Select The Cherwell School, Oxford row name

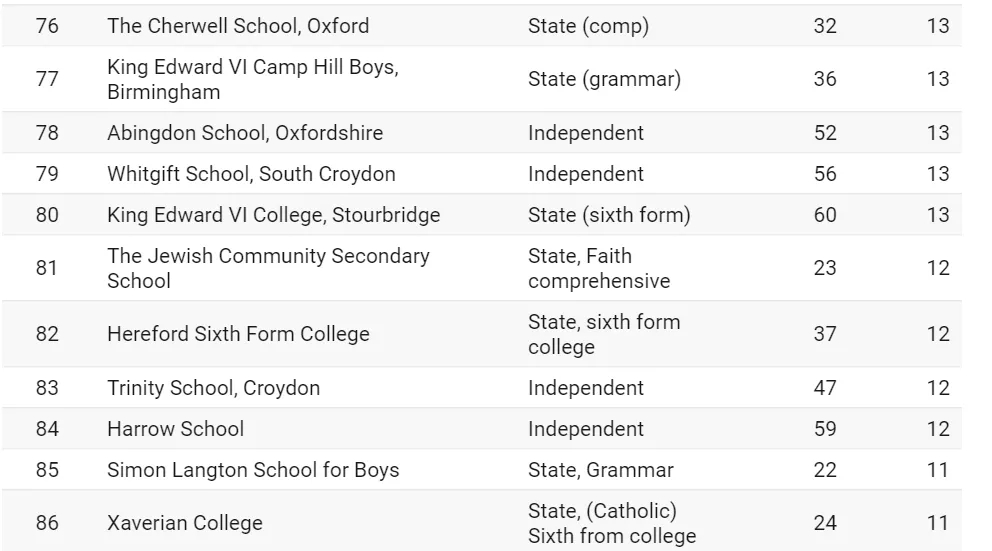pos(238,26)
